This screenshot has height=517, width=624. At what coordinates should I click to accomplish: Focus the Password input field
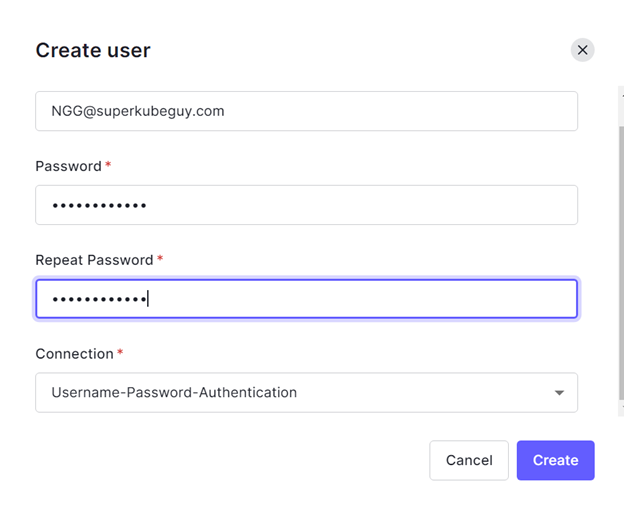[306, 205]
